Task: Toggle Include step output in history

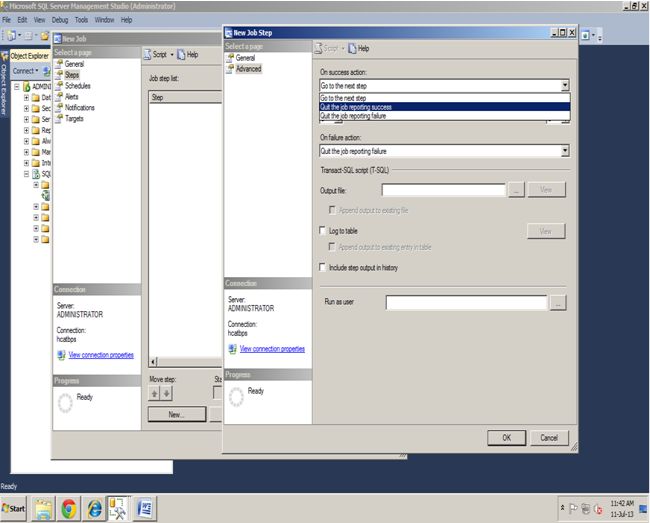Action: [323, 267]
